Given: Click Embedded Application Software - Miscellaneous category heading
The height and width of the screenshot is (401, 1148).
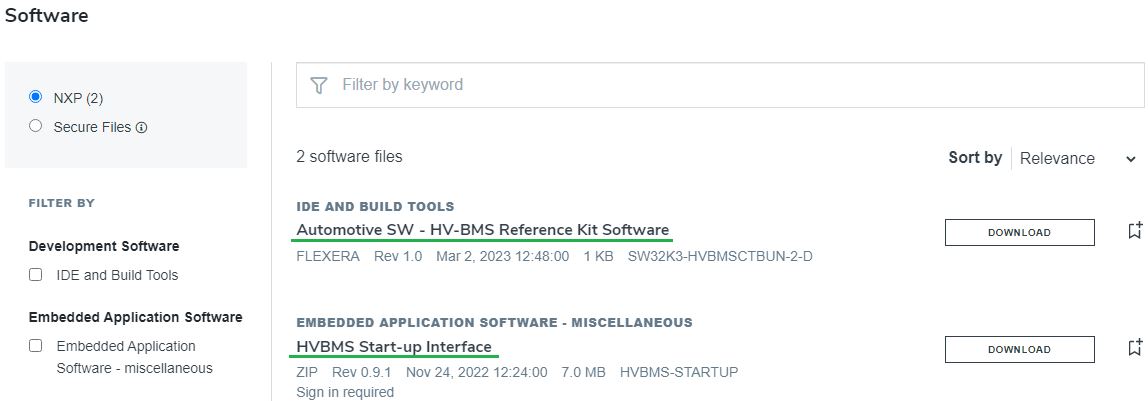Looking at the screenshot, I should point(494,323).
